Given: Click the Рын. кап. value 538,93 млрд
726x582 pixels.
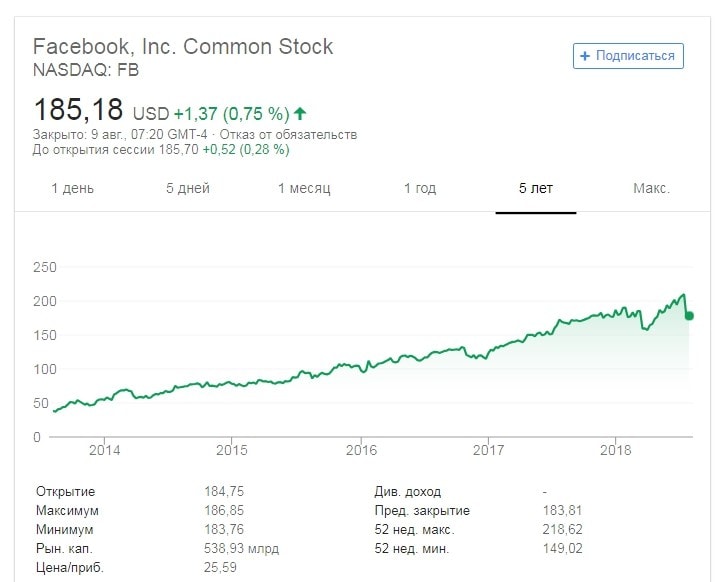Looking at the screenshot, I should click(x=241, y=549).
